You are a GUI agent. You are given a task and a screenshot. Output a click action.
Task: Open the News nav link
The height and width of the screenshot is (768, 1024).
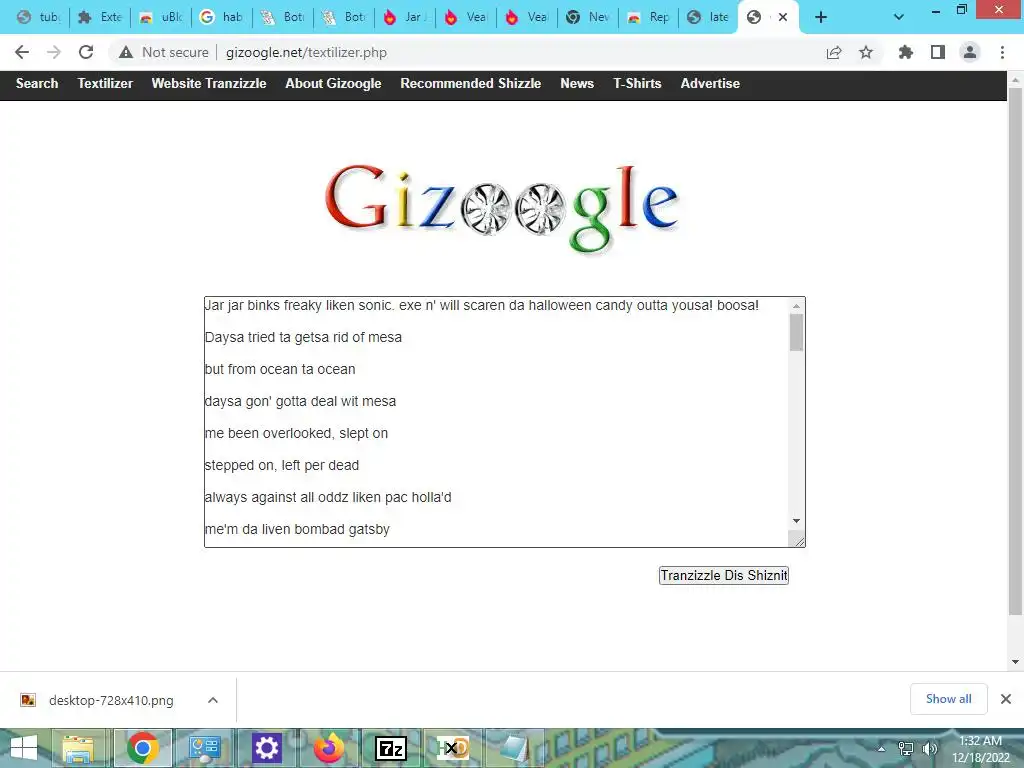coord(577,84)
